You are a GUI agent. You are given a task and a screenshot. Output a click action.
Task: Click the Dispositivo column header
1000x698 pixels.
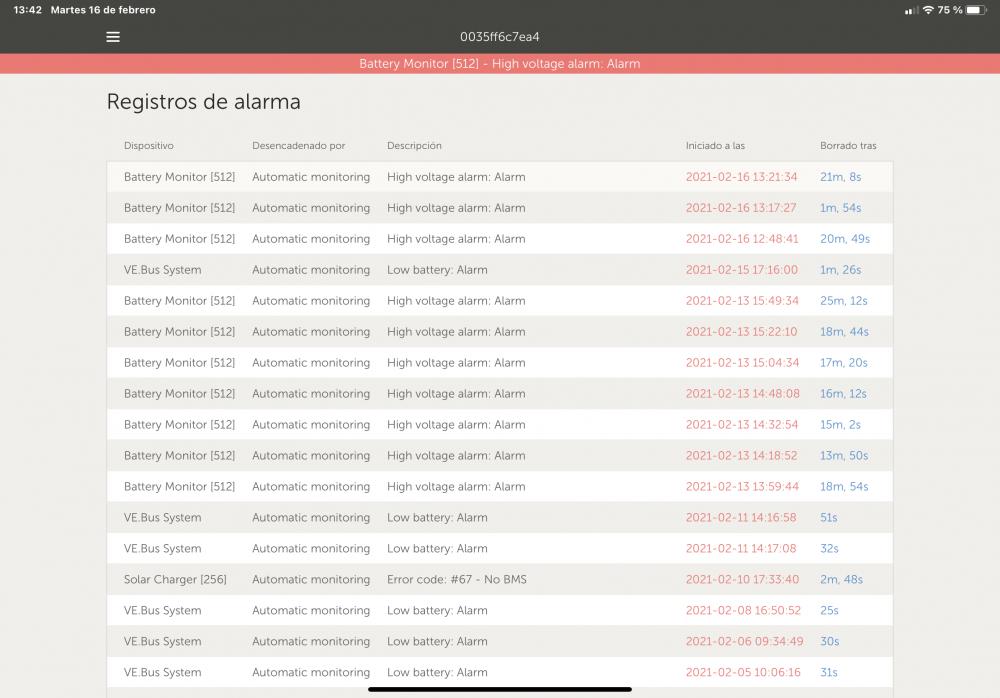(x=149, y=145)
